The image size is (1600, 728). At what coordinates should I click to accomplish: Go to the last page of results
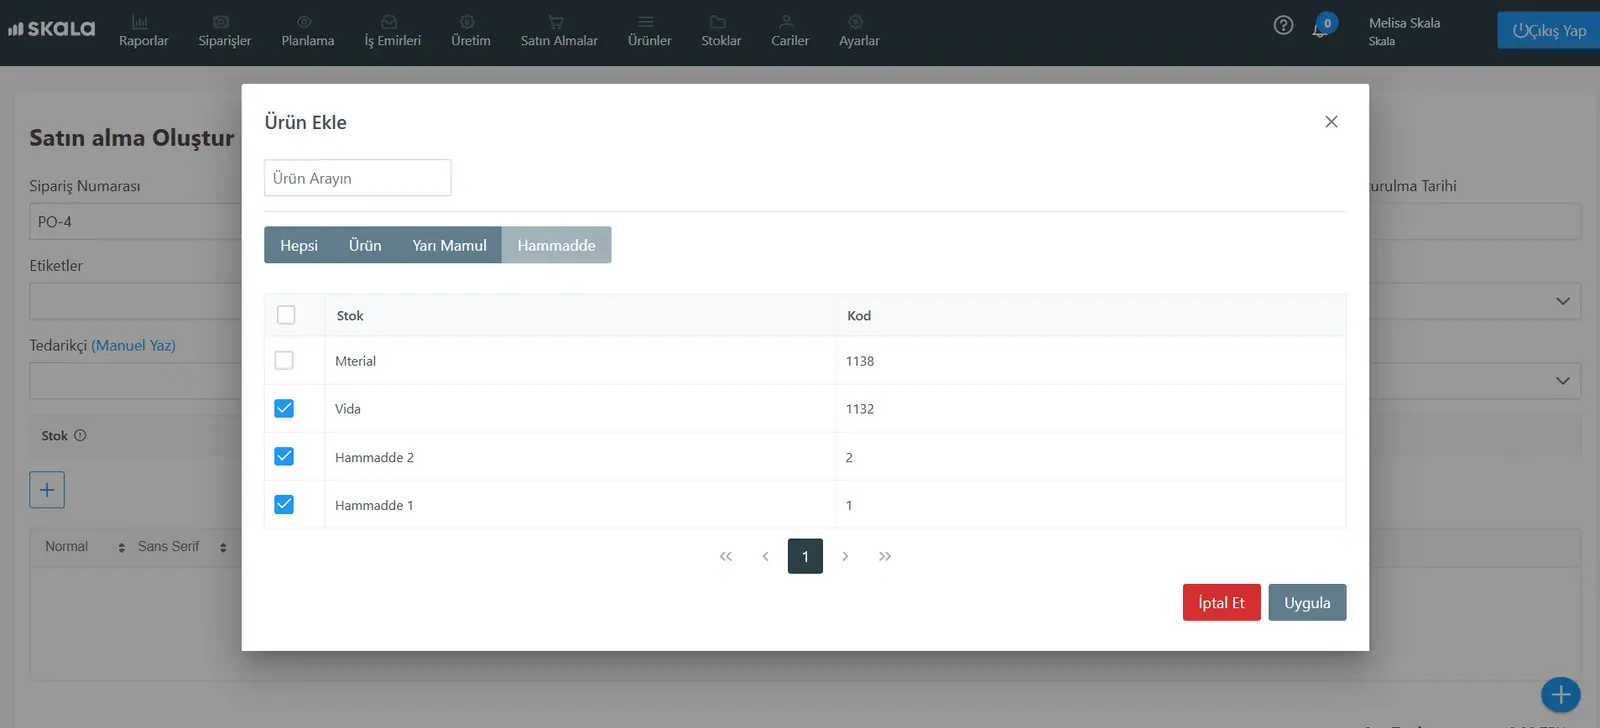(x=885, y=556)
